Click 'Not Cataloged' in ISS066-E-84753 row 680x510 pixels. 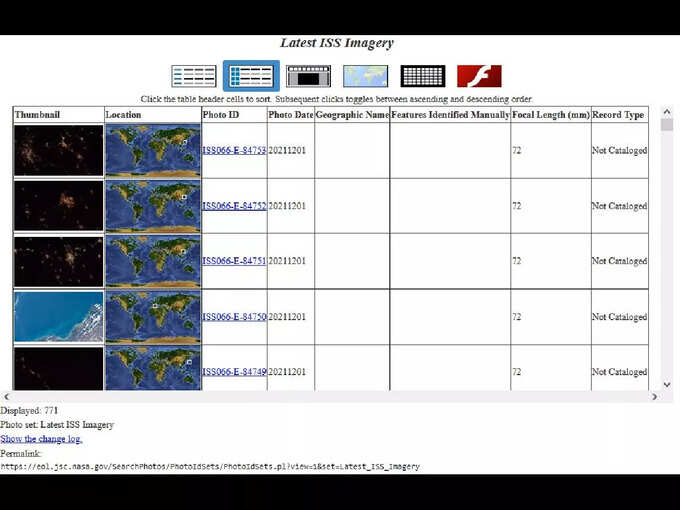pos(620,150)
